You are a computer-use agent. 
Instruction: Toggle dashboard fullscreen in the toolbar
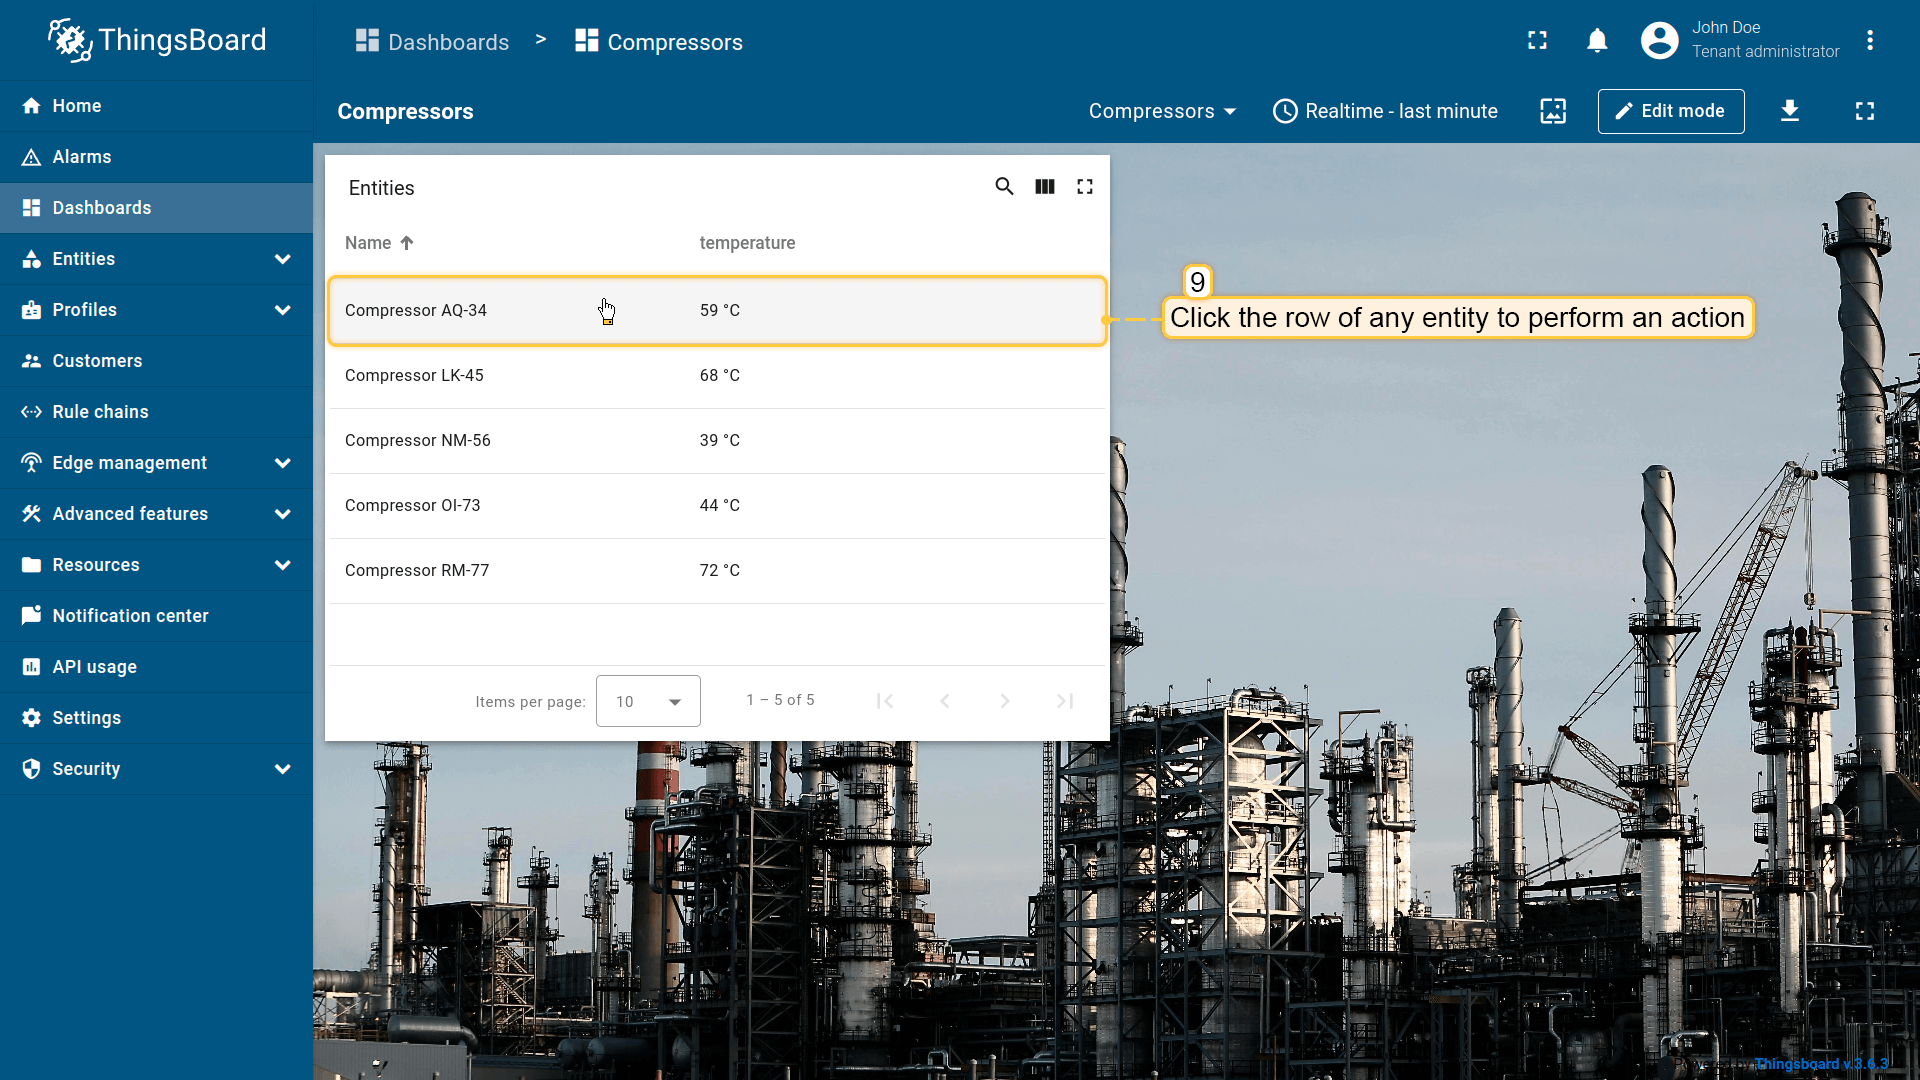[x=1865, y=111]
